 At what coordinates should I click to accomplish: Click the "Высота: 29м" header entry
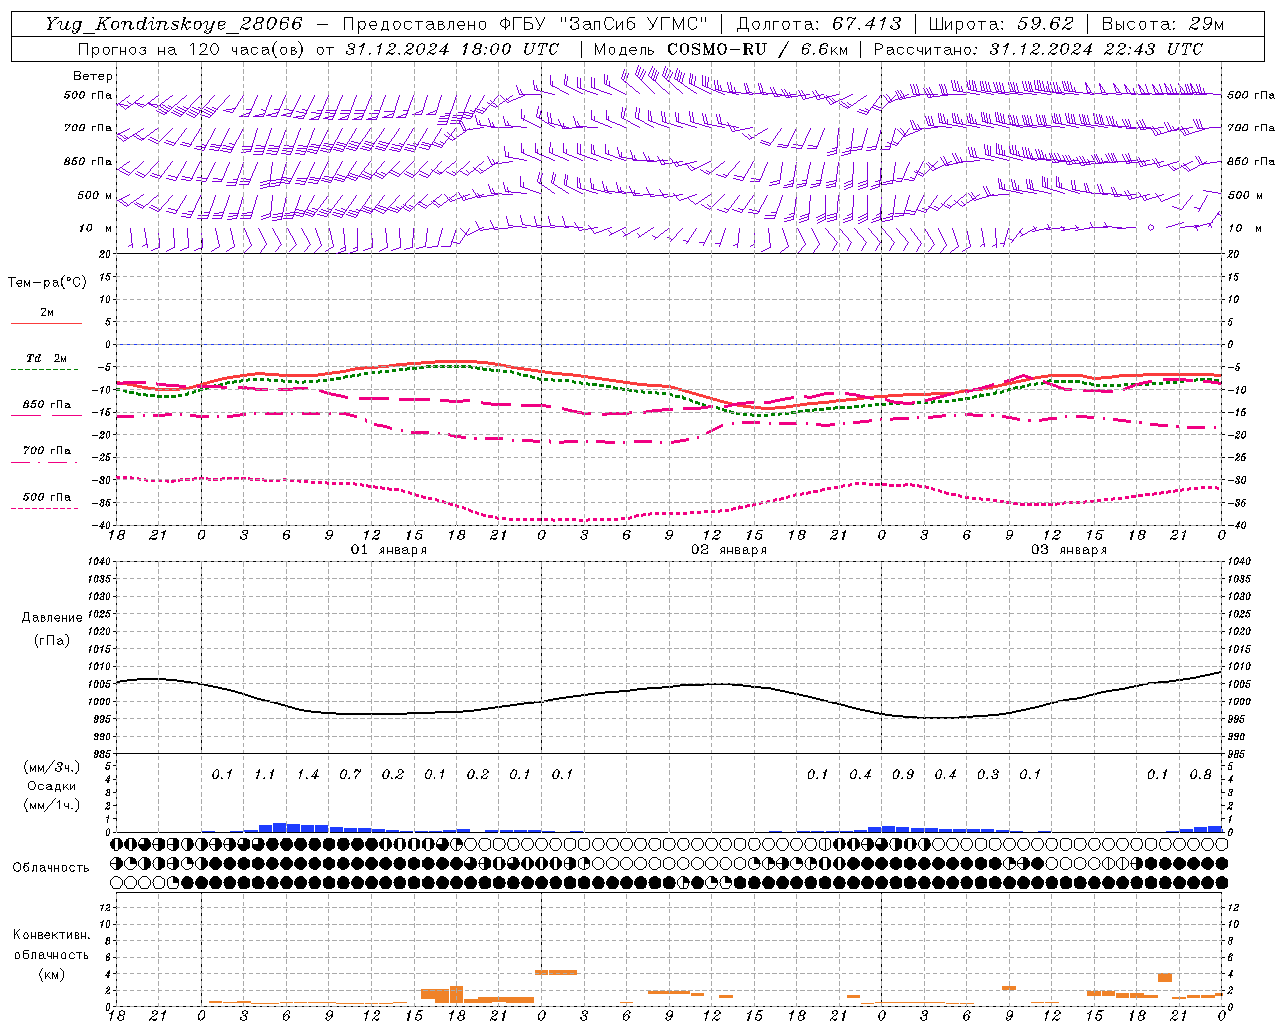pyautogui.click(x=1163, y=24)
